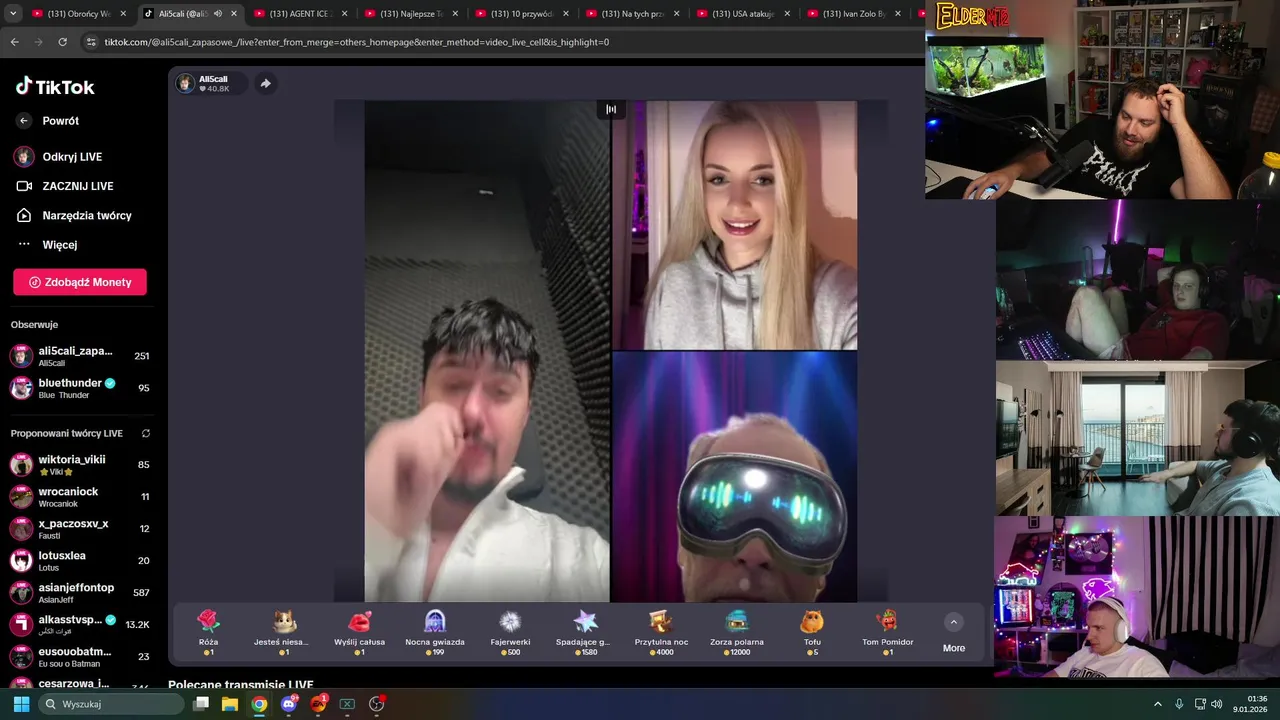Mute the Ali5cali tab audio
The width and height of the screenshot is (1280, 720).
pyautogui.click(x=217, y=14)
